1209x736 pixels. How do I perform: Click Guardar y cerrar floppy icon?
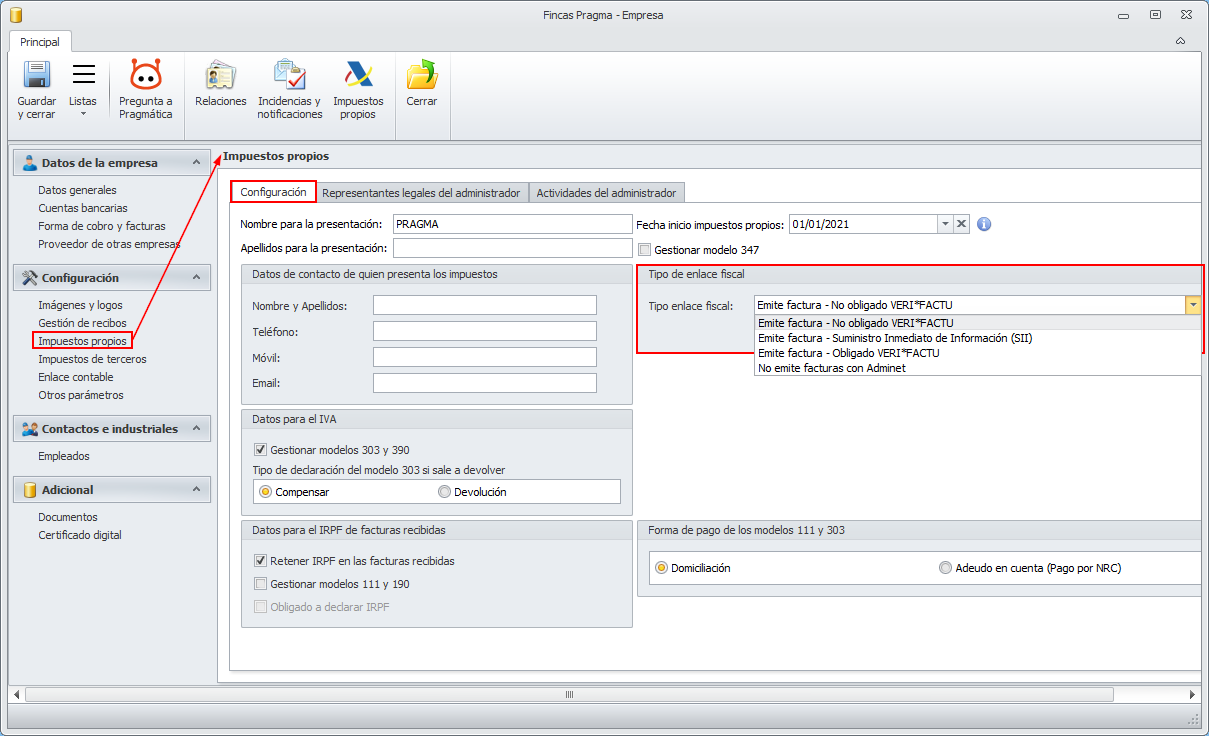click(37, 75)
